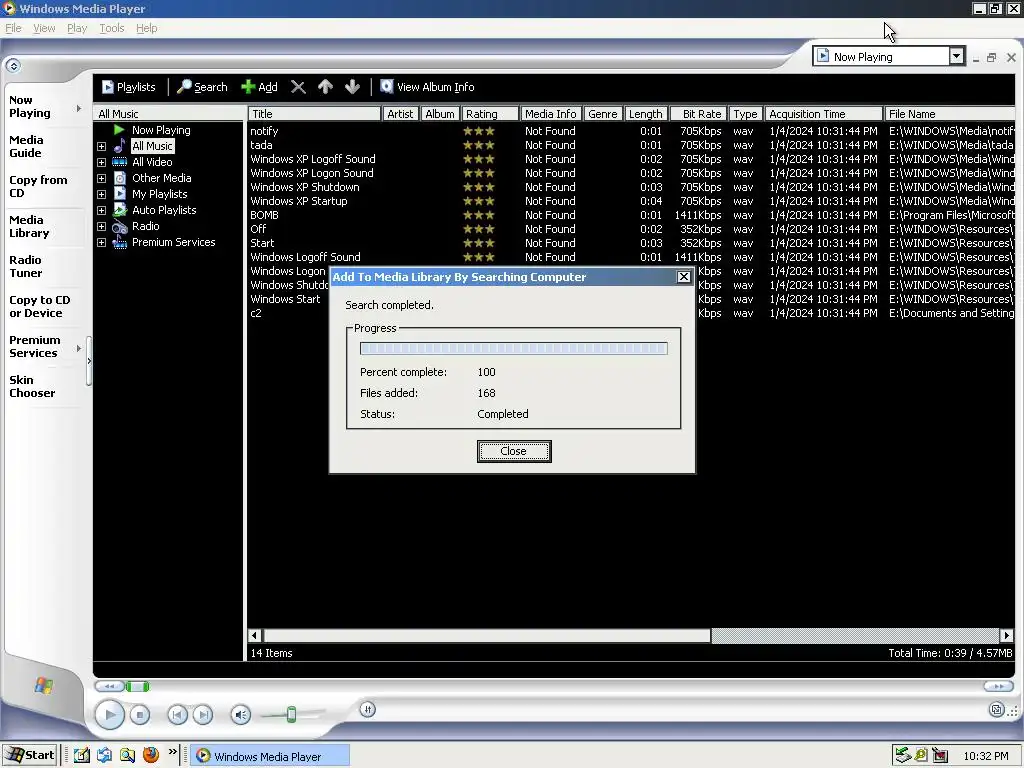
Task: Open the Windows Start menu
Action: [30, 756]
